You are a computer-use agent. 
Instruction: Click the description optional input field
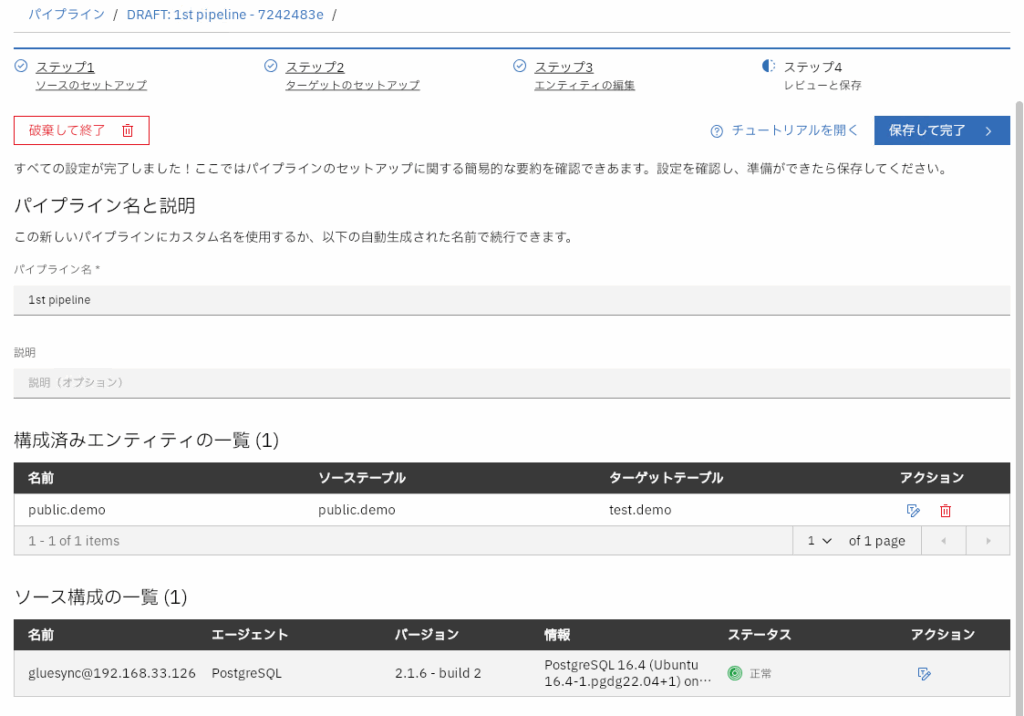click(x=511, y=382)
